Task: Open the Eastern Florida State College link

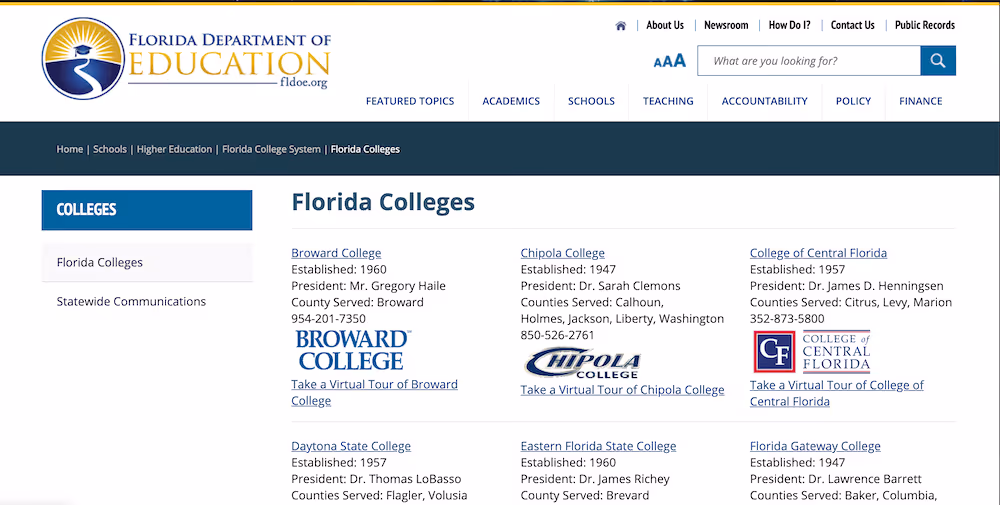Action: [598, 446]
